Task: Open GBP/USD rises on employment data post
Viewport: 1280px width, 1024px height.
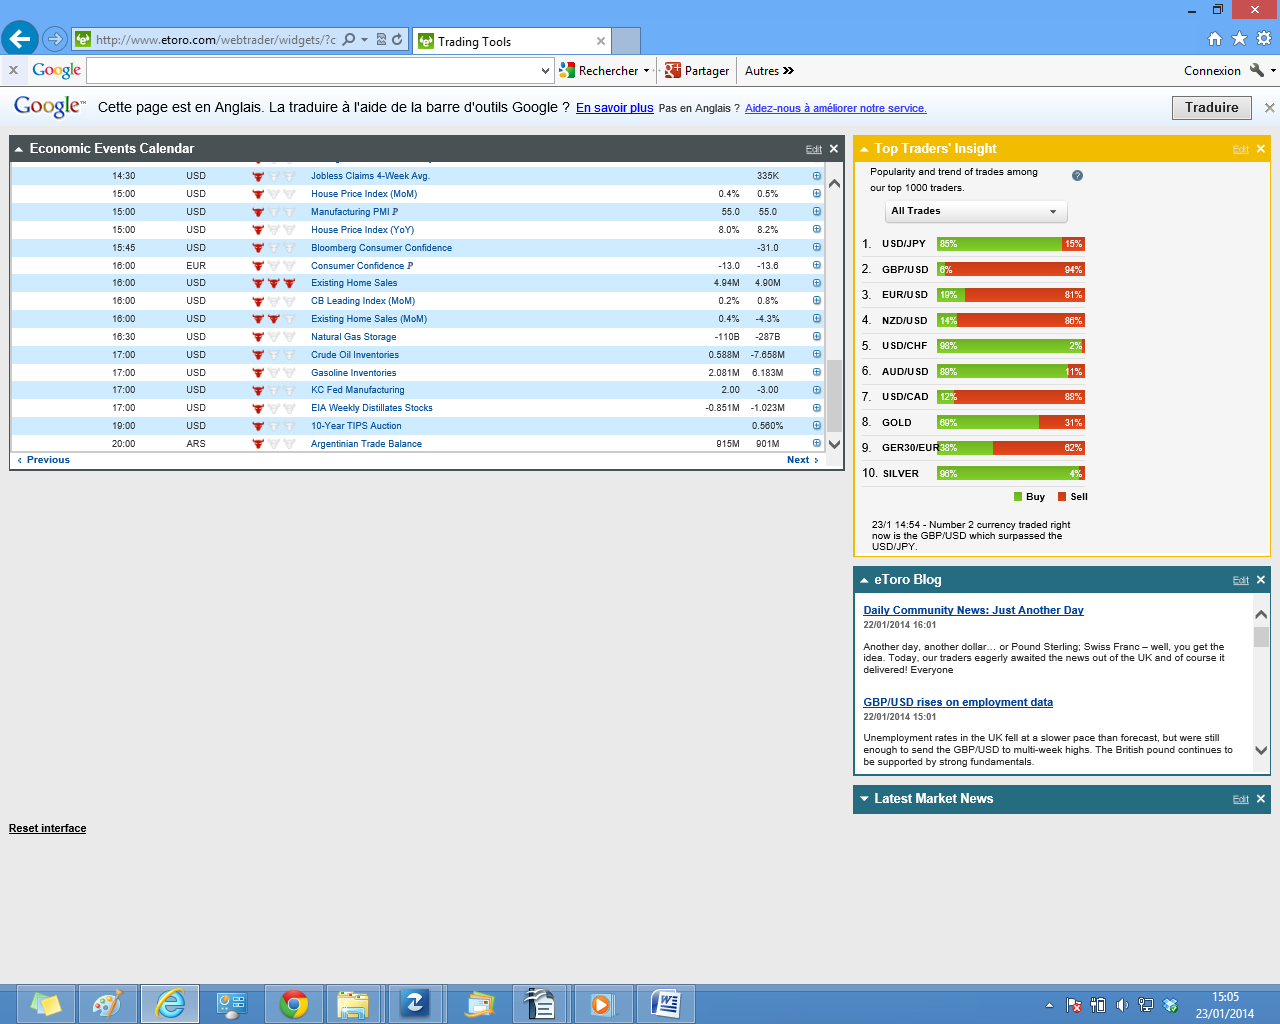Action: pyautogui.click(x=957, y=702)
